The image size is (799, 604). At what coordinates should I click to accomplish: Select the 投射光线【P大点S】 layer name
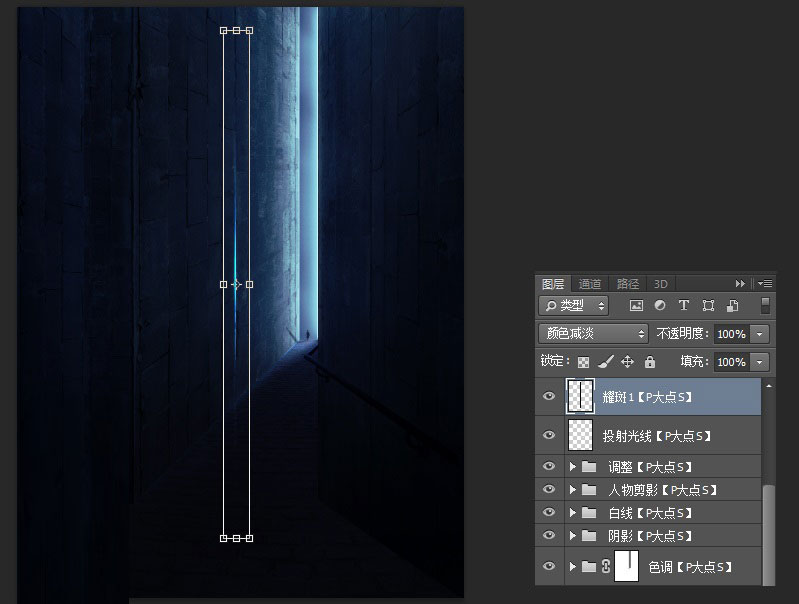656,436
